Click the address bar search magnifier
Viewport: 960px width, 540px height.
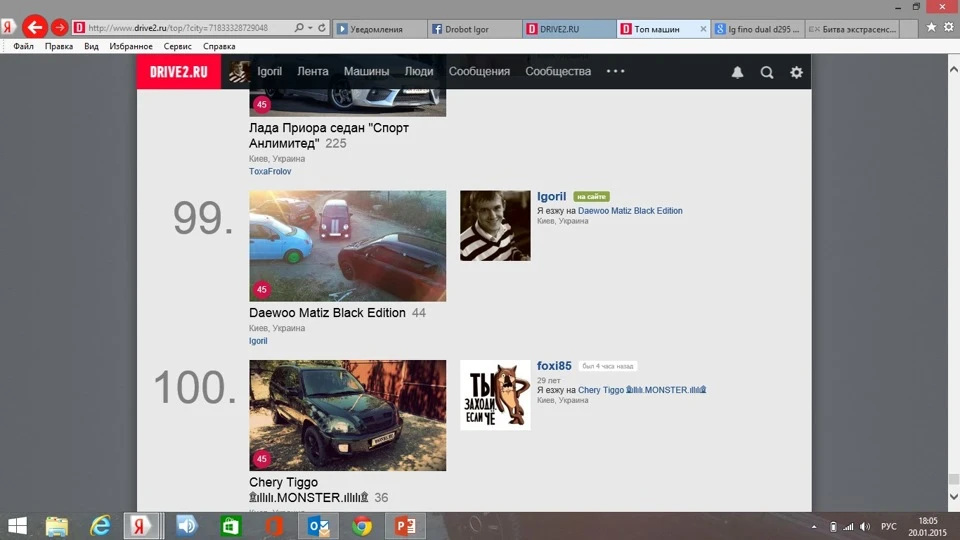click(x=299, y=28)
